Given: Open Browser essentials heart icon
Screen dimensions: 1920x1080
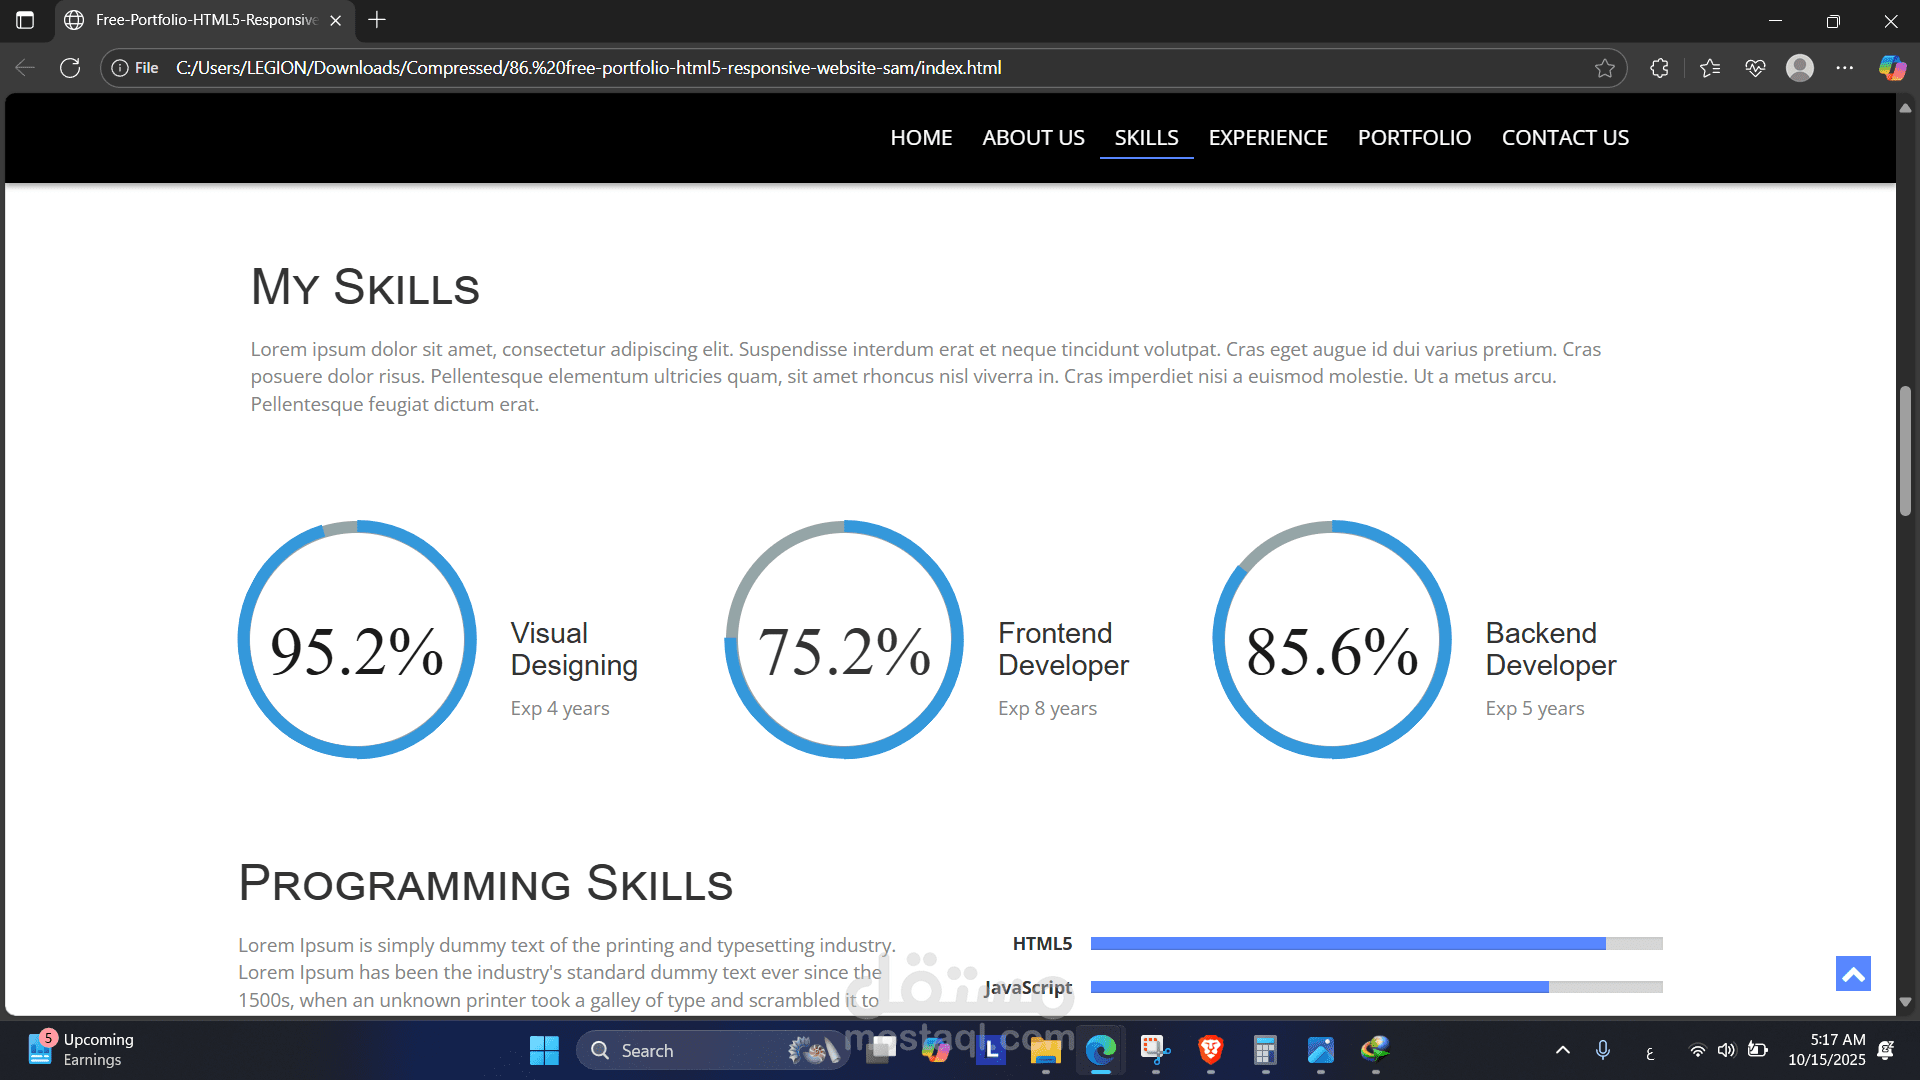Looking at the screenshot, I should click(x=1755, y=68).
